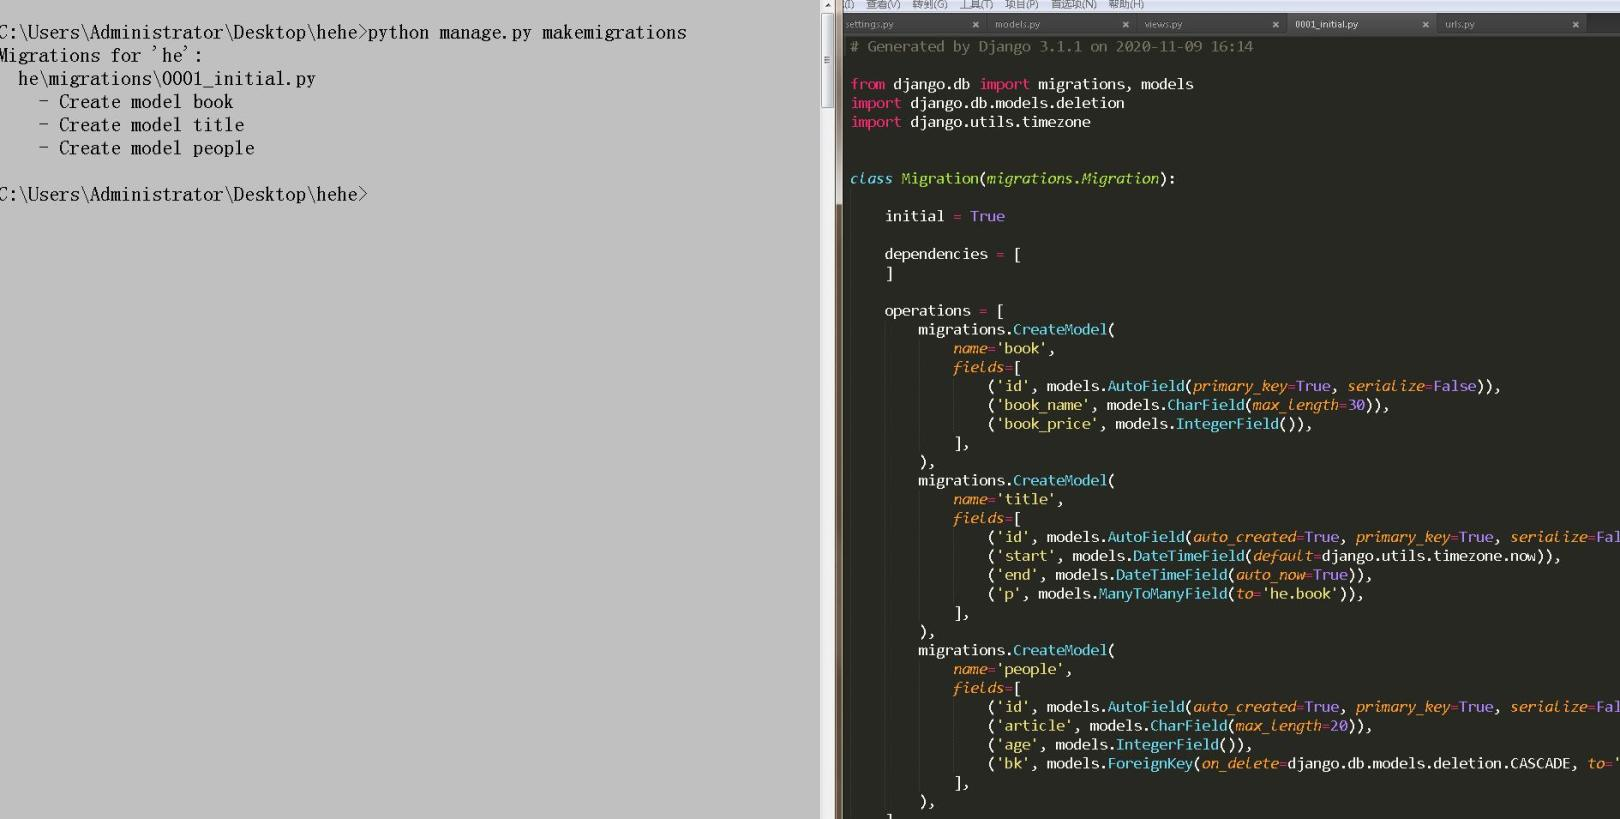Click the 'book_name' CharField line

(x=1188, y=405)
